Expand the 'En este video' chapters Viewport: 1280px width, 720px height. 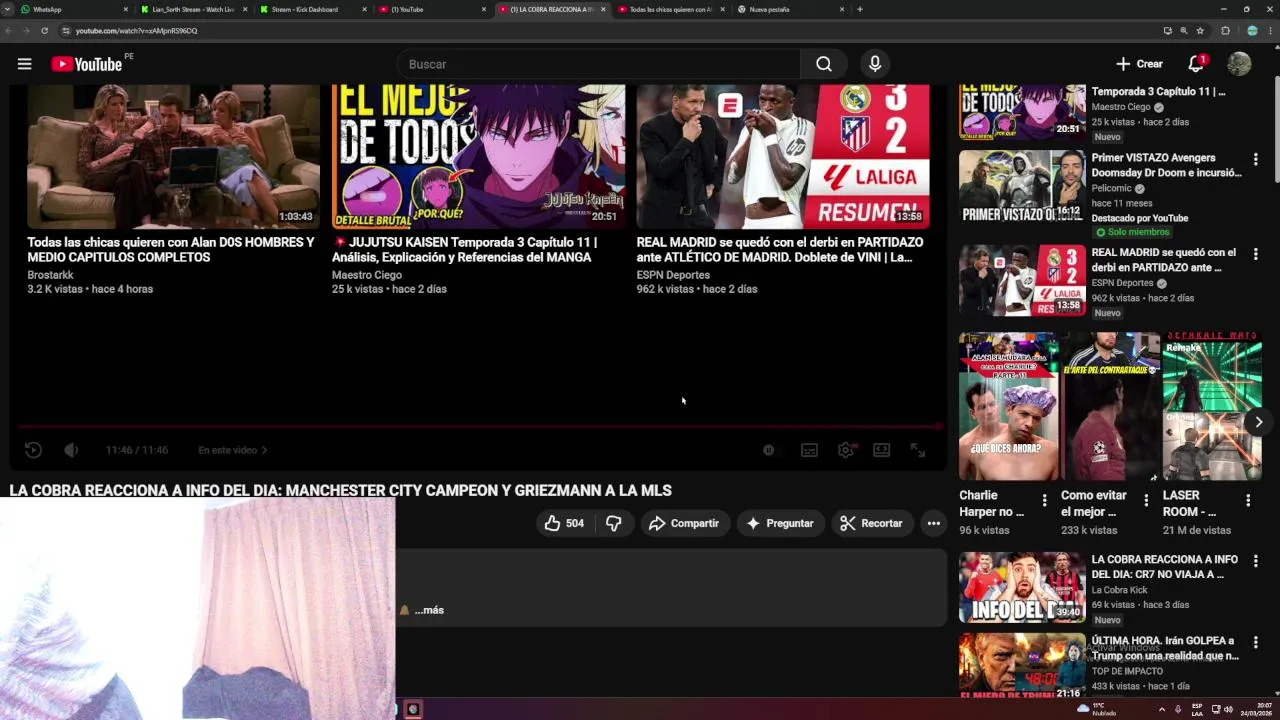233,450
